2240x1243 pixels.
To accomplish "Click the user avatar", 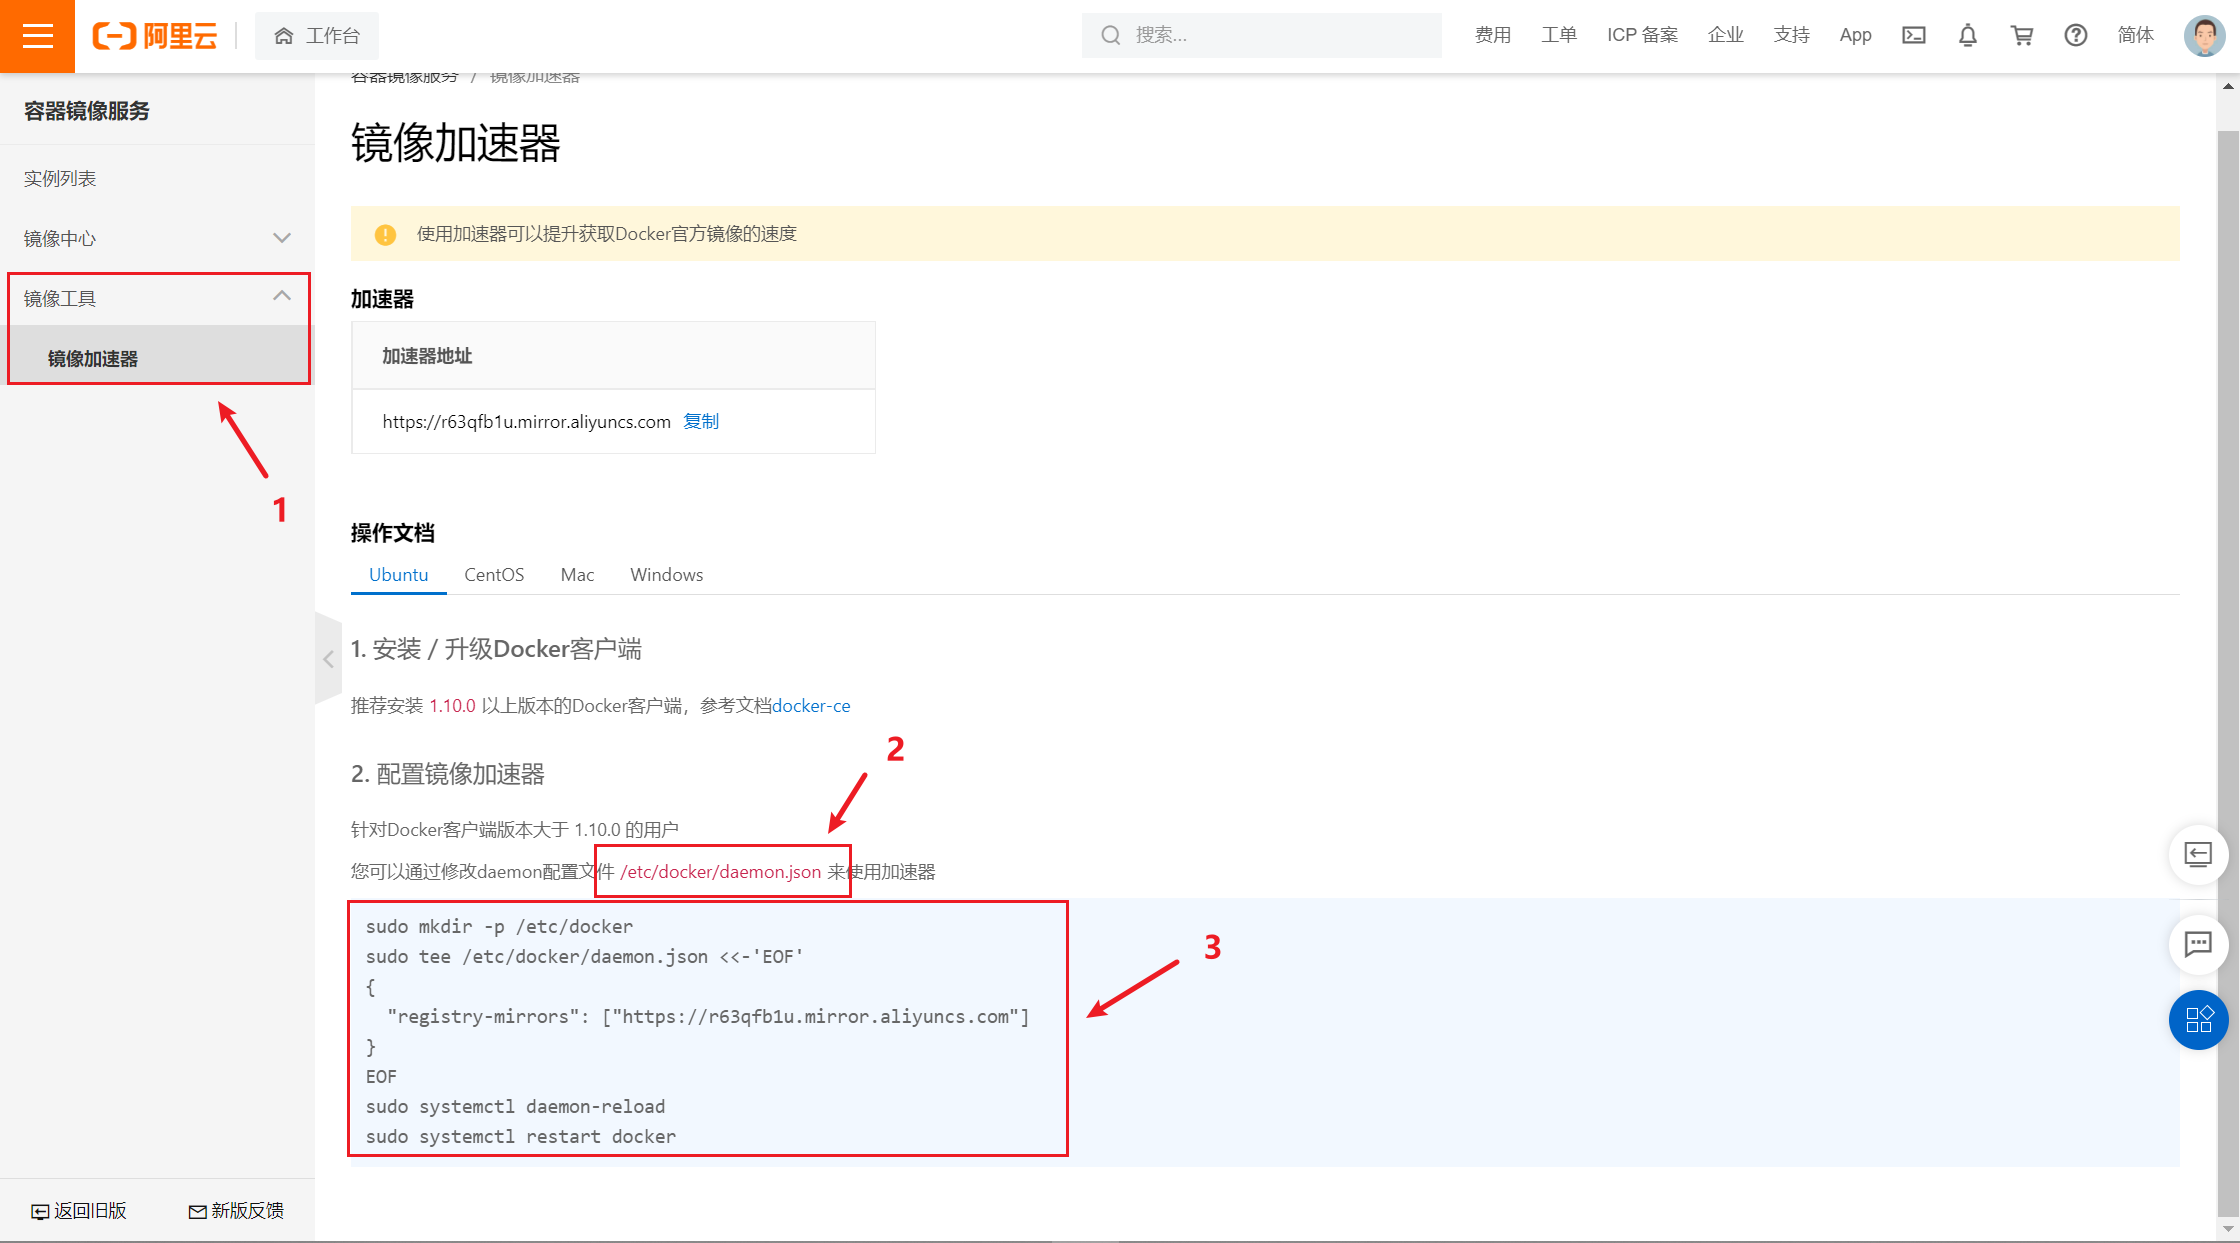I will (x=2204, y=36).
